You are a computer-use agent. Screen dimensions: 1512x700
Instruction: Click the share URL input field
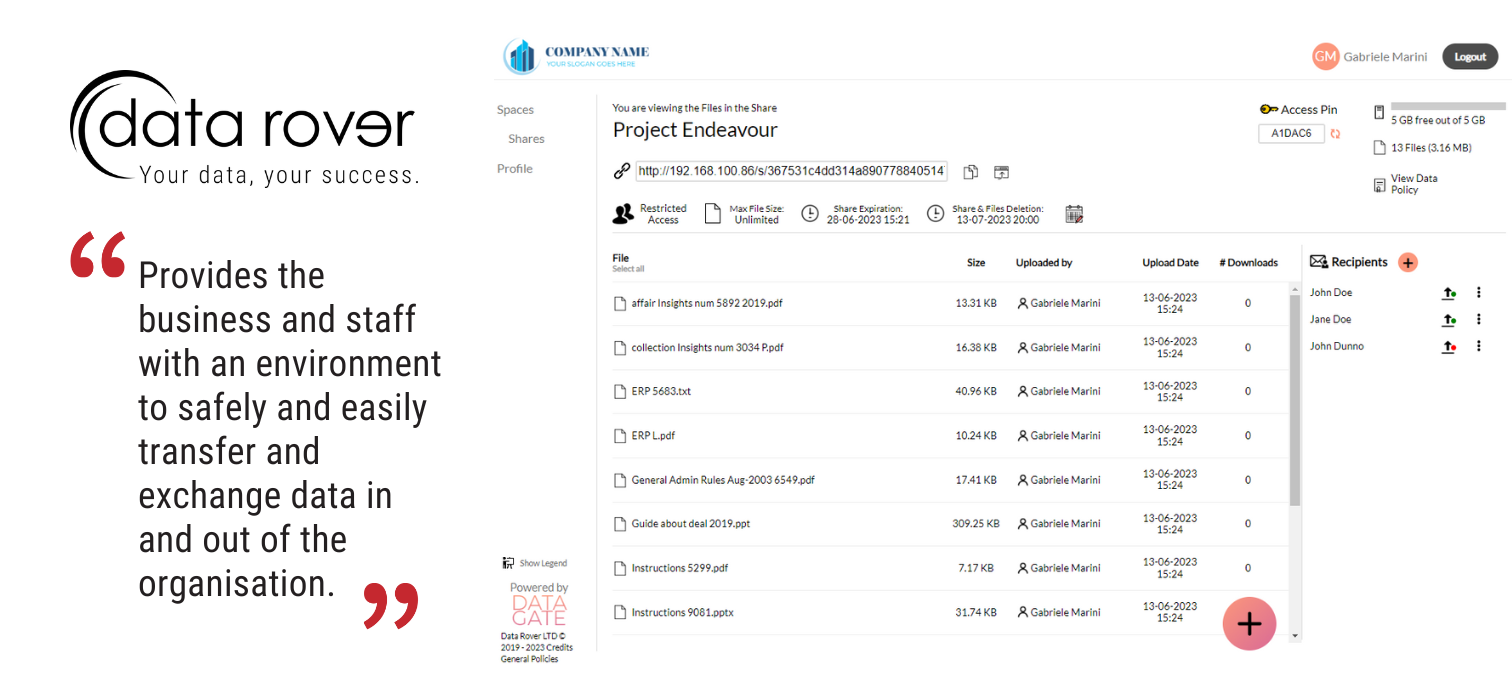[x=791, y=171]
